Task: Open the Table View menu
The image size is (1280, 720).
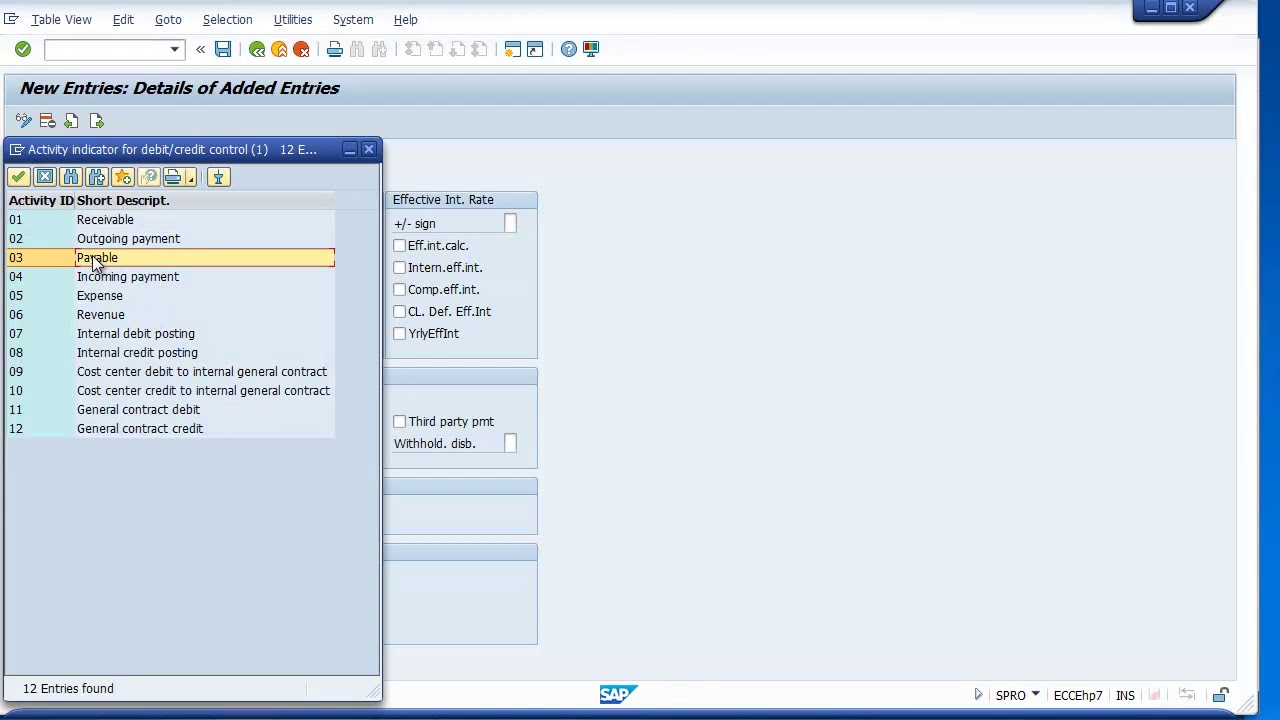Action: tap(61, 19)
